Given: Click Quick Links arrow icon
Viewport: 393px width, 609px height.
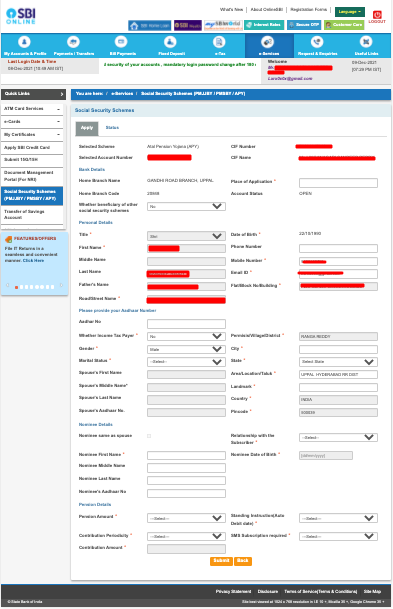Looking at the screenshot, I should pos(62,94).
